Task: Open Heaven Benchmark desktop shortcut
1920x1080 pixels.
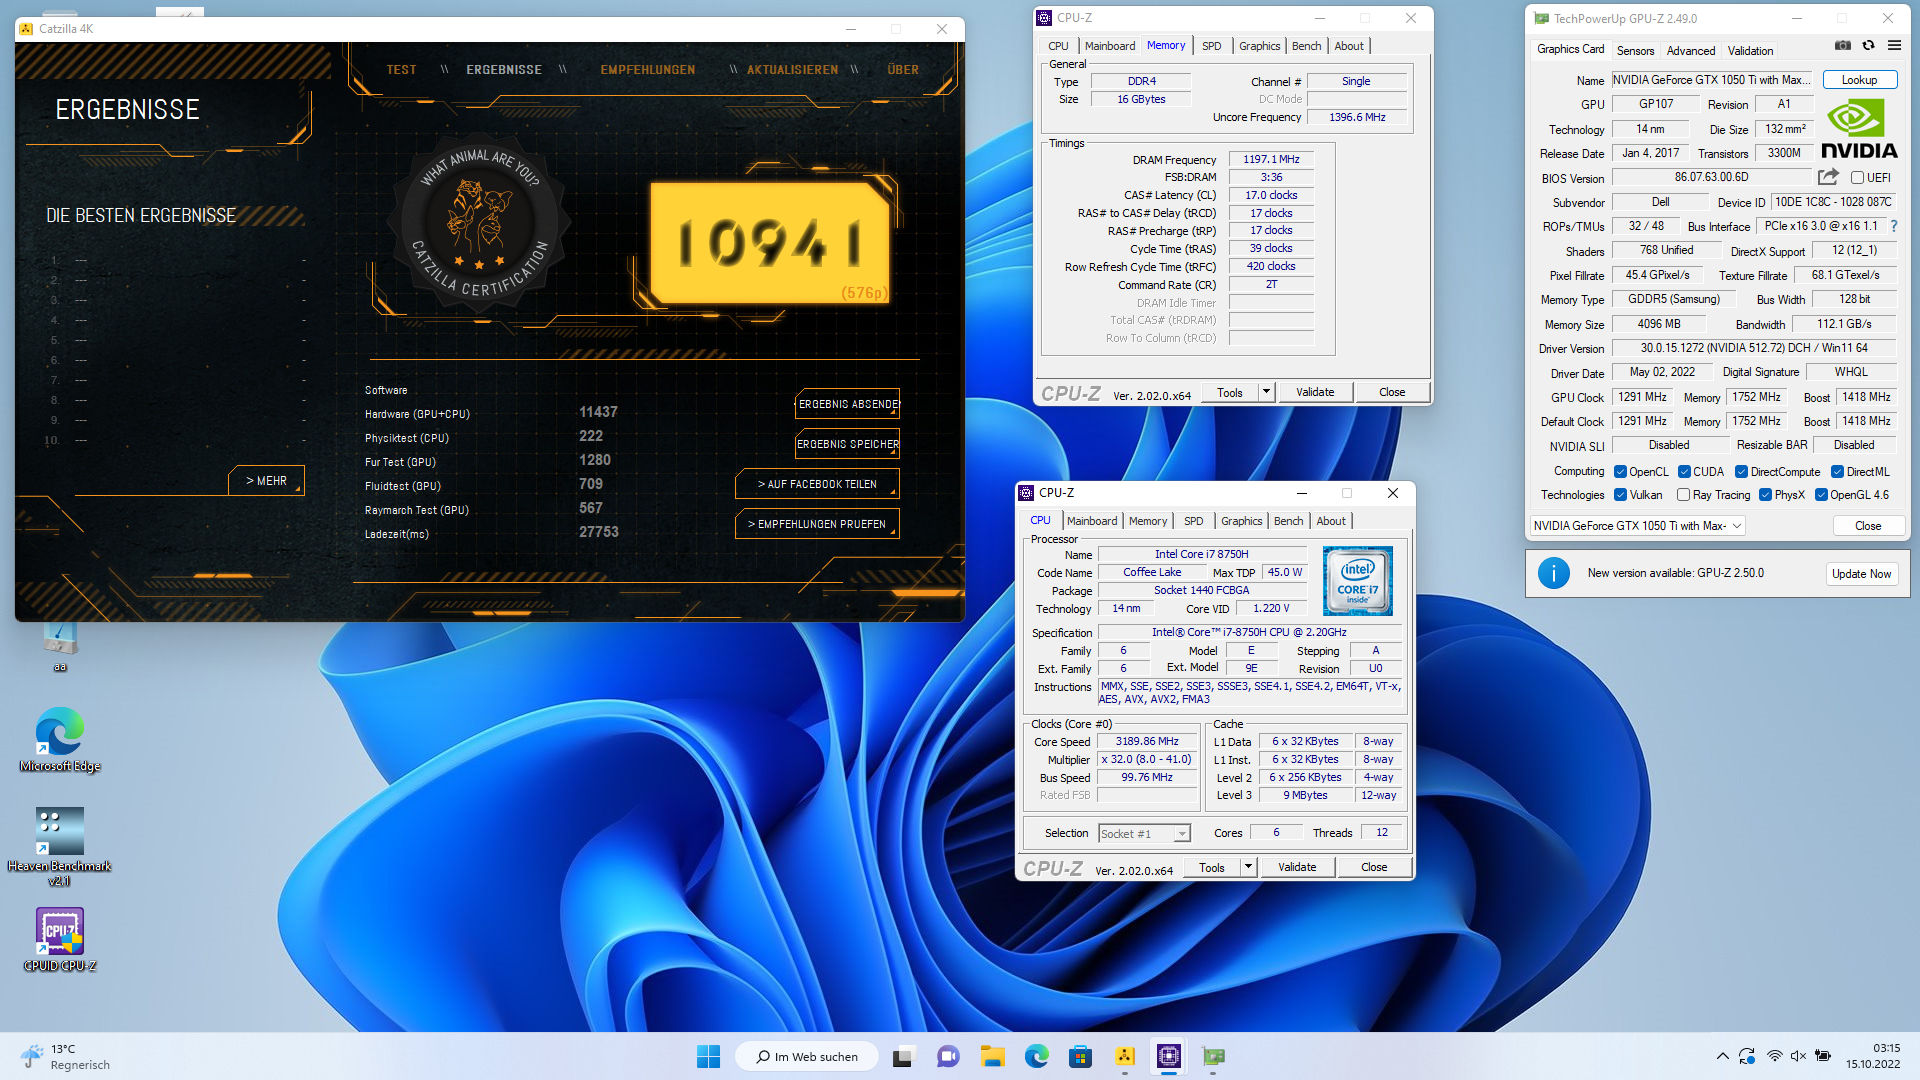Action: tap(60, 846)
